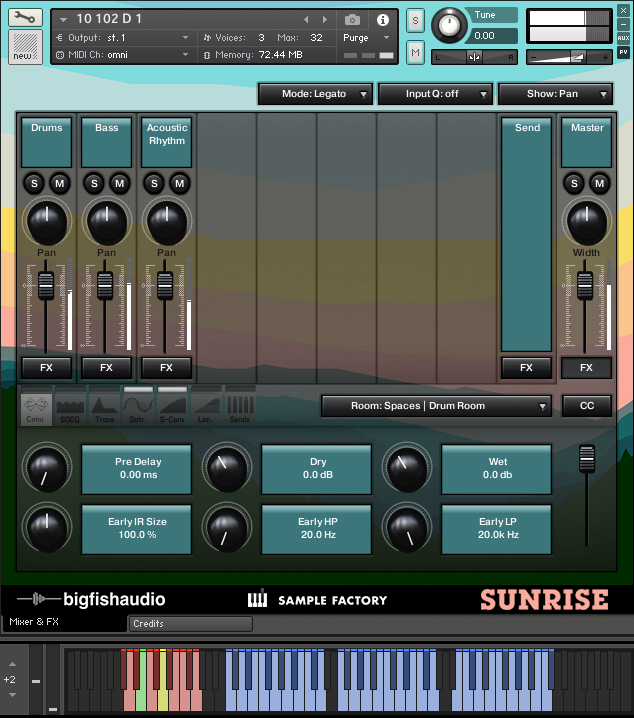This screenshot has height=718, width=634.
Task: Shift keyboard octave down with arrow
Action: 13,695
